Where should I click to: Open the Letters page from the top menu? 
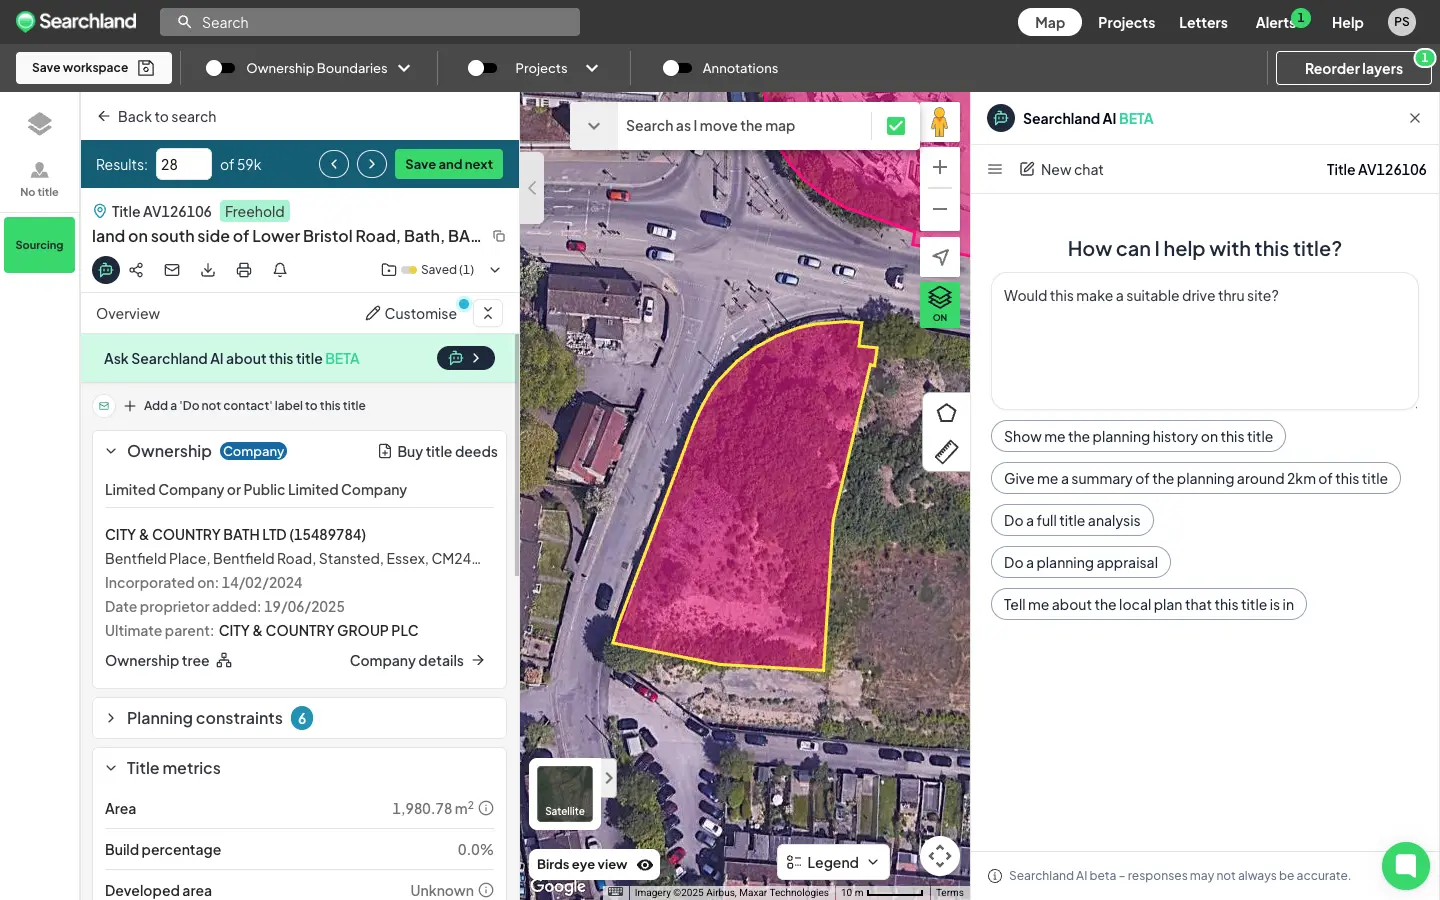point(1203,22)
